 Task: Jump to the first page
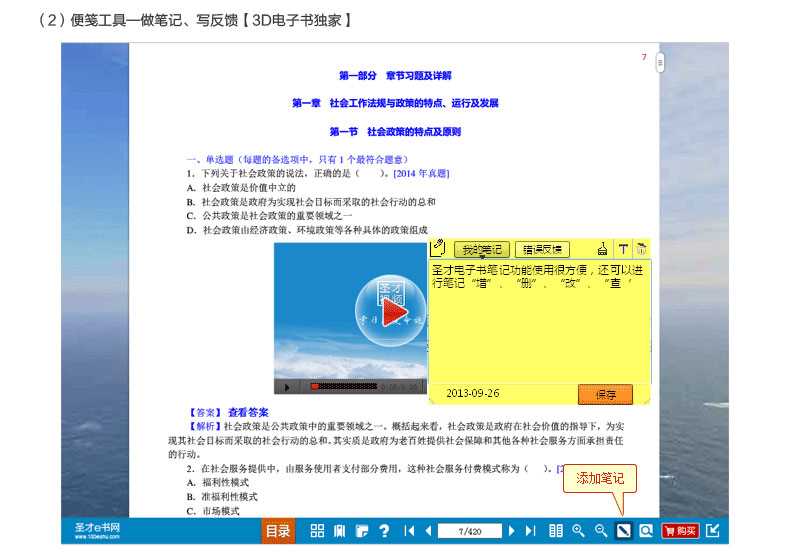409,531
